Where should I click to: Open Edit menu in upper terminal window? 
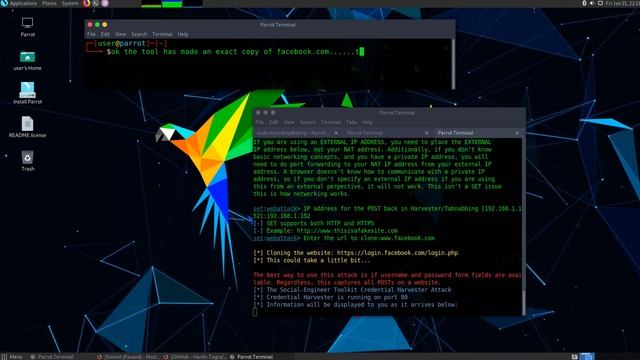(105, 34)
